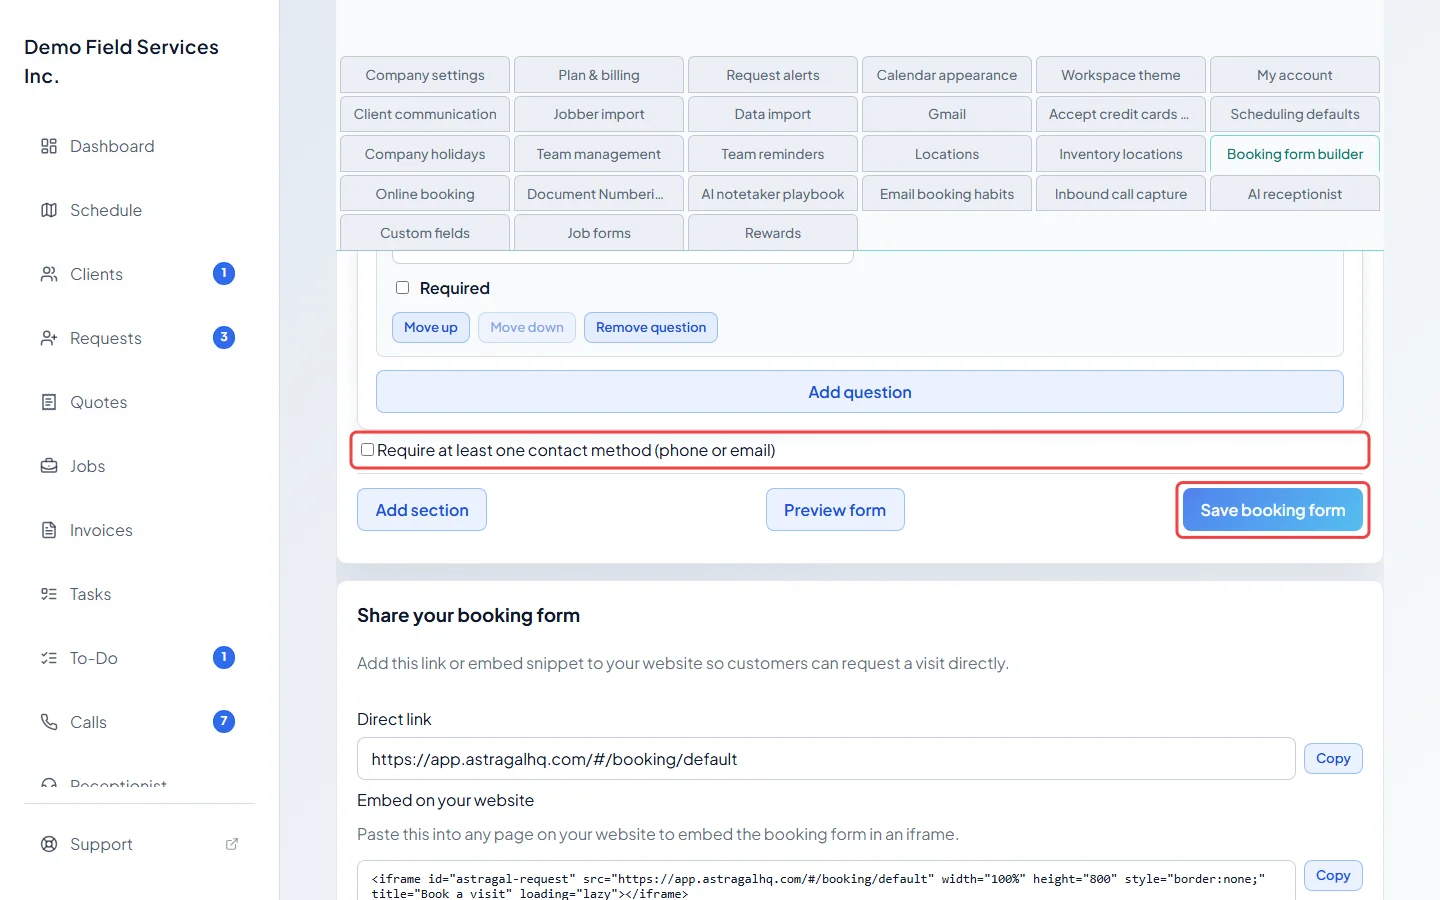Click Remove question button
1440x900 pixels.
[651, 327]
